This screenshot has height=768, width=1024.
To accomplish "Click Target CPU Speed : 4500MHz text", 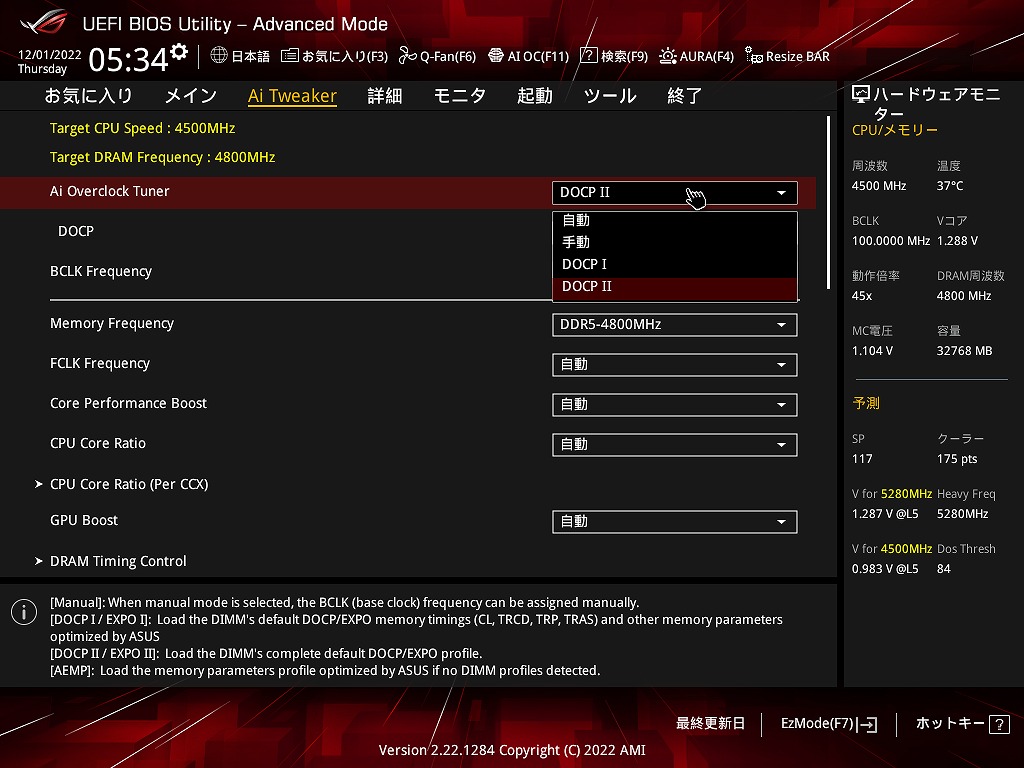I will click(x=142, y=128).
